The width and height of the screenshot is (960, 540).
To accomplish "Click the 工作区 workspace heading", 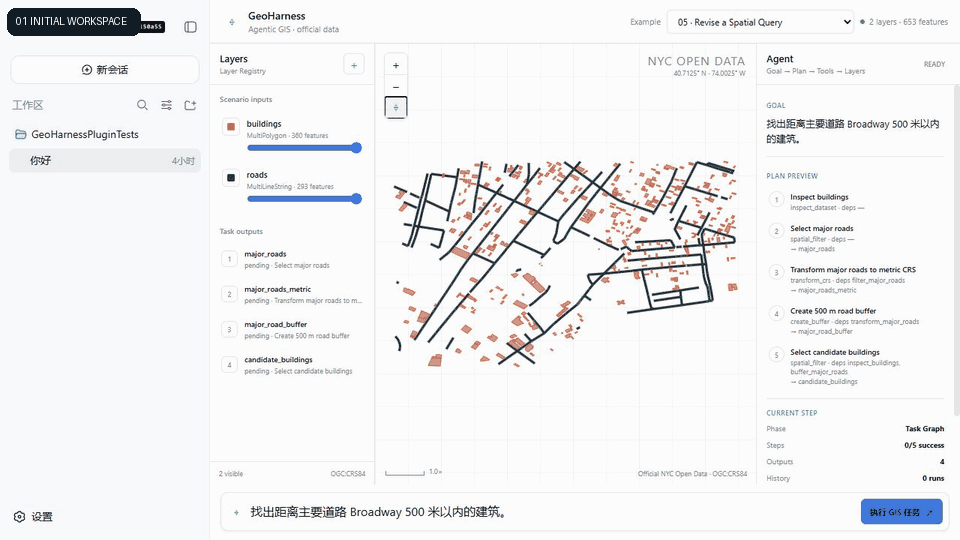I will (28, 105).
